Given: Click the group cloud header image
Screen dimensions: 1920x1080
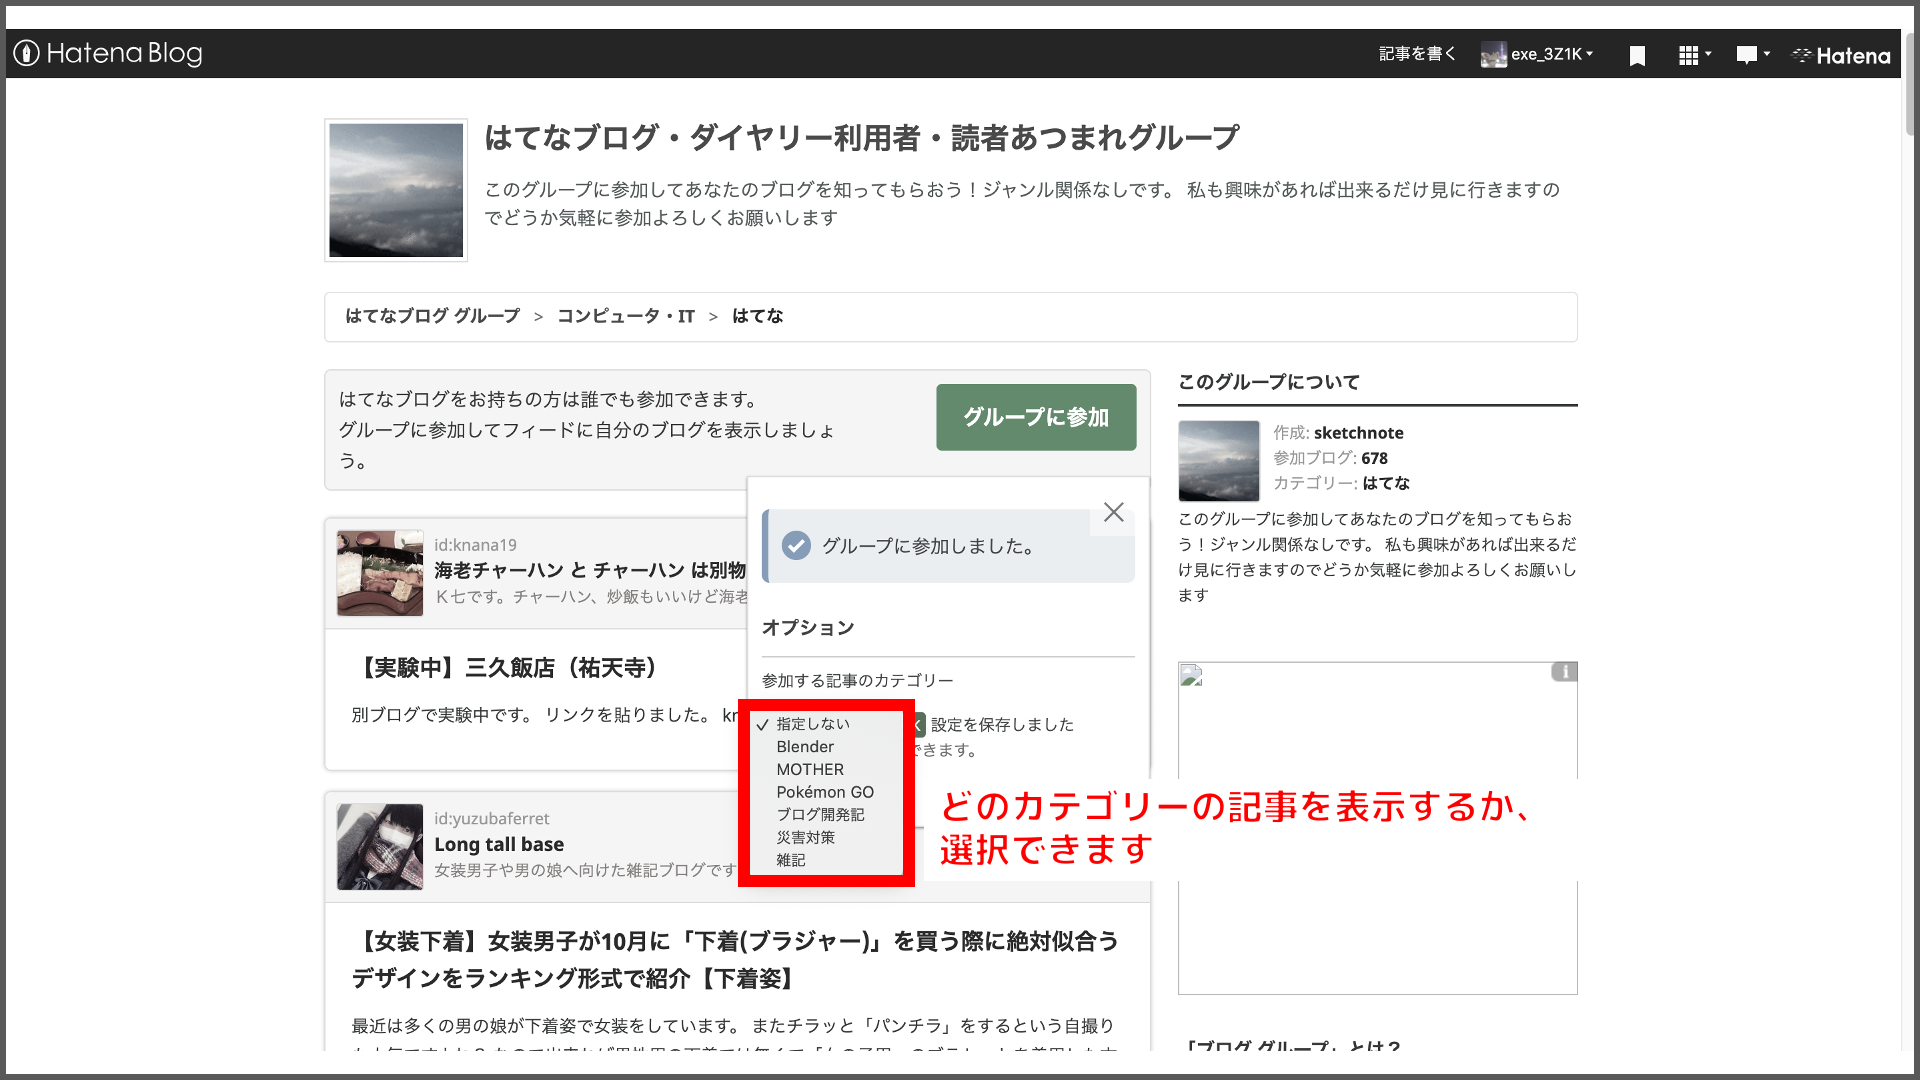Looking at the screenshot, I should 396,190.
